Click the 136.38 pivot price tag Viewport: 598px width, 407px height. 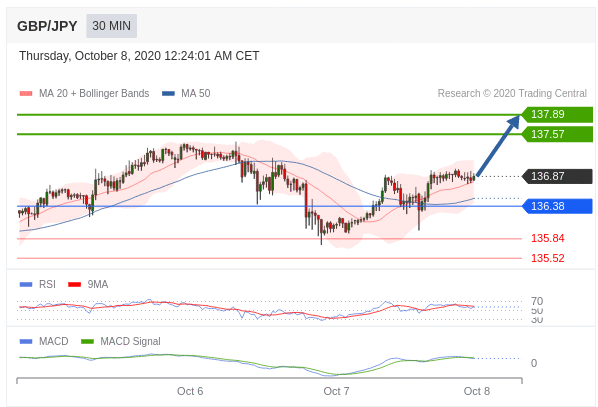pos(557,206)
